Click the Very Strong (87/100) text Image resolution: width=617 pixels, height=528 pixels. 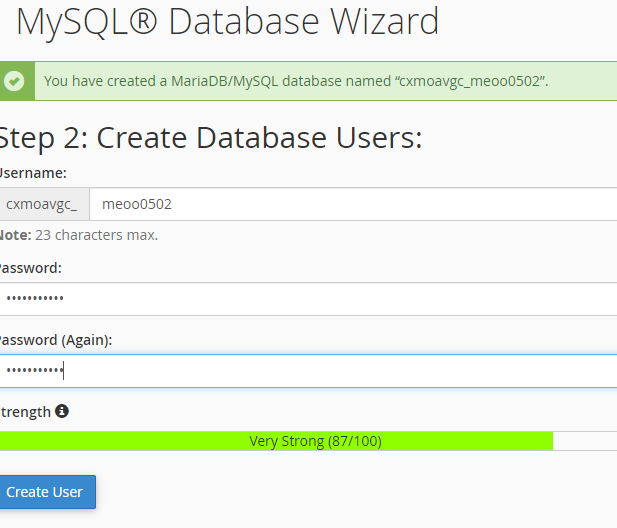tap(315, 441)
